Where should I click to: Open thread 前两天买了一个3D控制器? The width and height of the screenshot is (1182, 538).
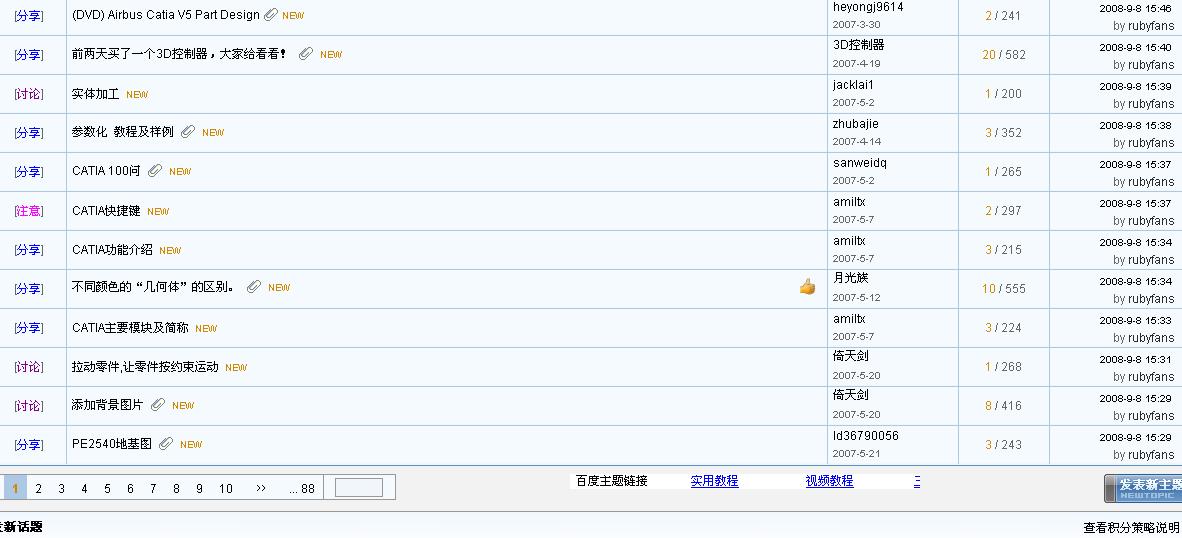[x=179, y=54]
